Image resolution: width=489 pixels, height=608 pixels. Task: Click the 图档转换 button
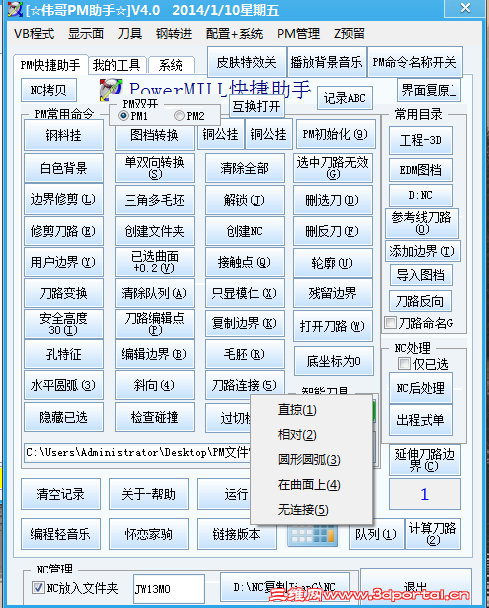[155, 135]
